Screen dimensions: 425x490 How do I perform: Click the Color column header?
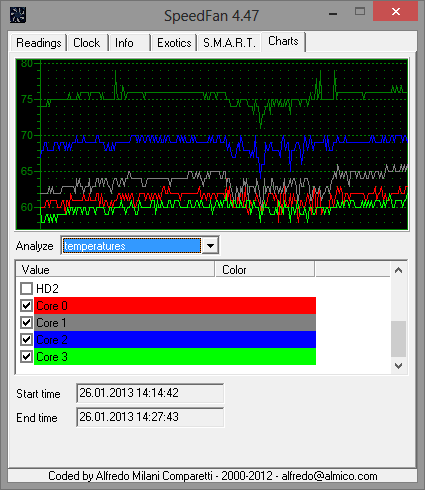pos(265,269)
